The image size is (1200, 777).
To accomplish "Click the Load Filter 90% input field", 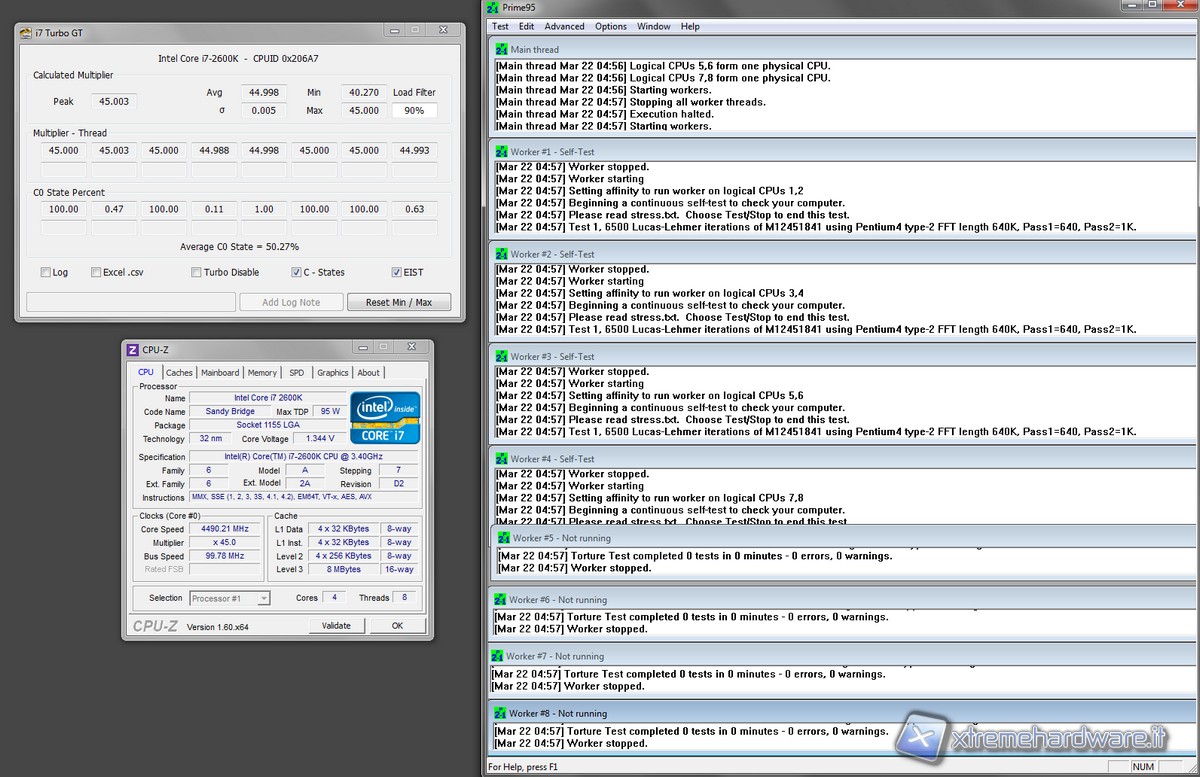I will [414, 111].
